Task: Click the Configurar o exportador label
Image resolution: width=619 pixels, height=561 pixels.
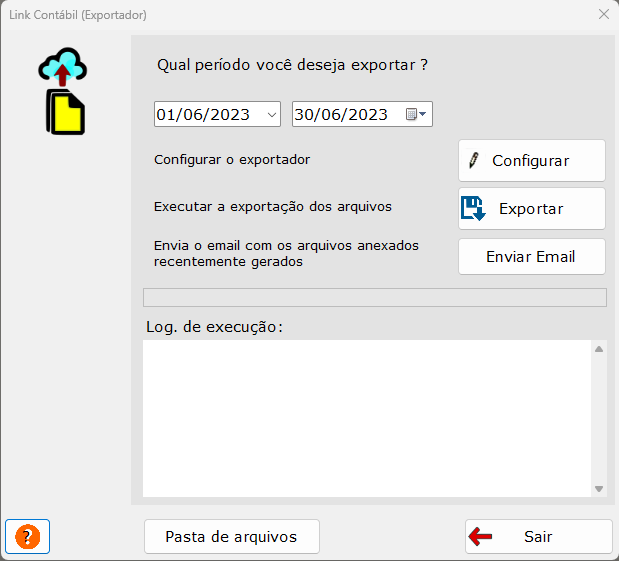Action: tap(232, 159)
